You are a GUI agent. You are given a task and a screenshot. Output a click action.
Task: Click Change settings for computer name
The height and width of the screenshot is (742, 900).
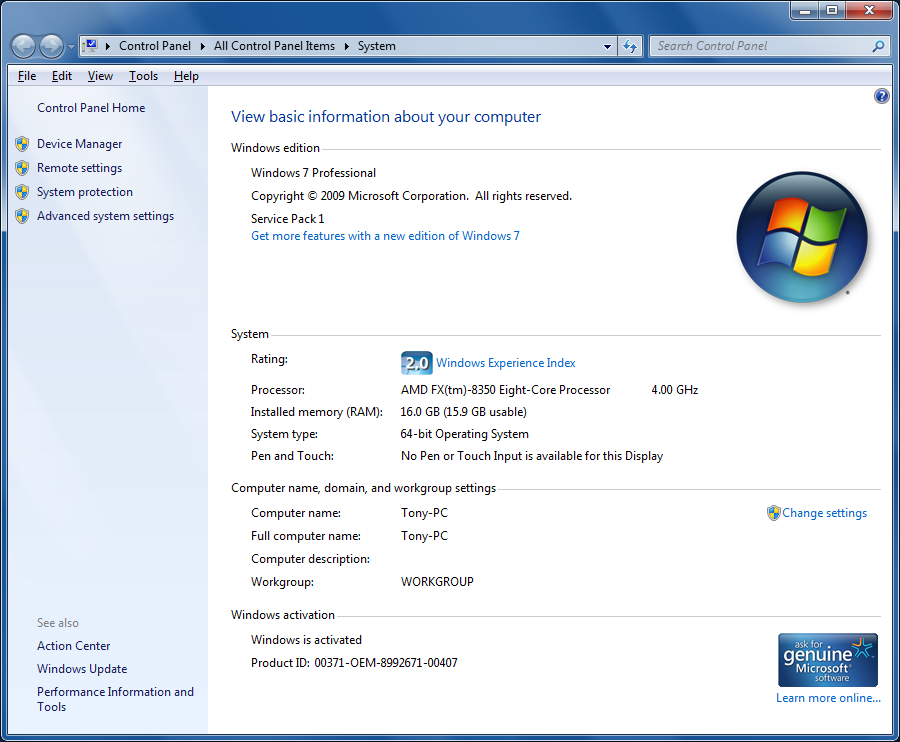coord(824,513)
